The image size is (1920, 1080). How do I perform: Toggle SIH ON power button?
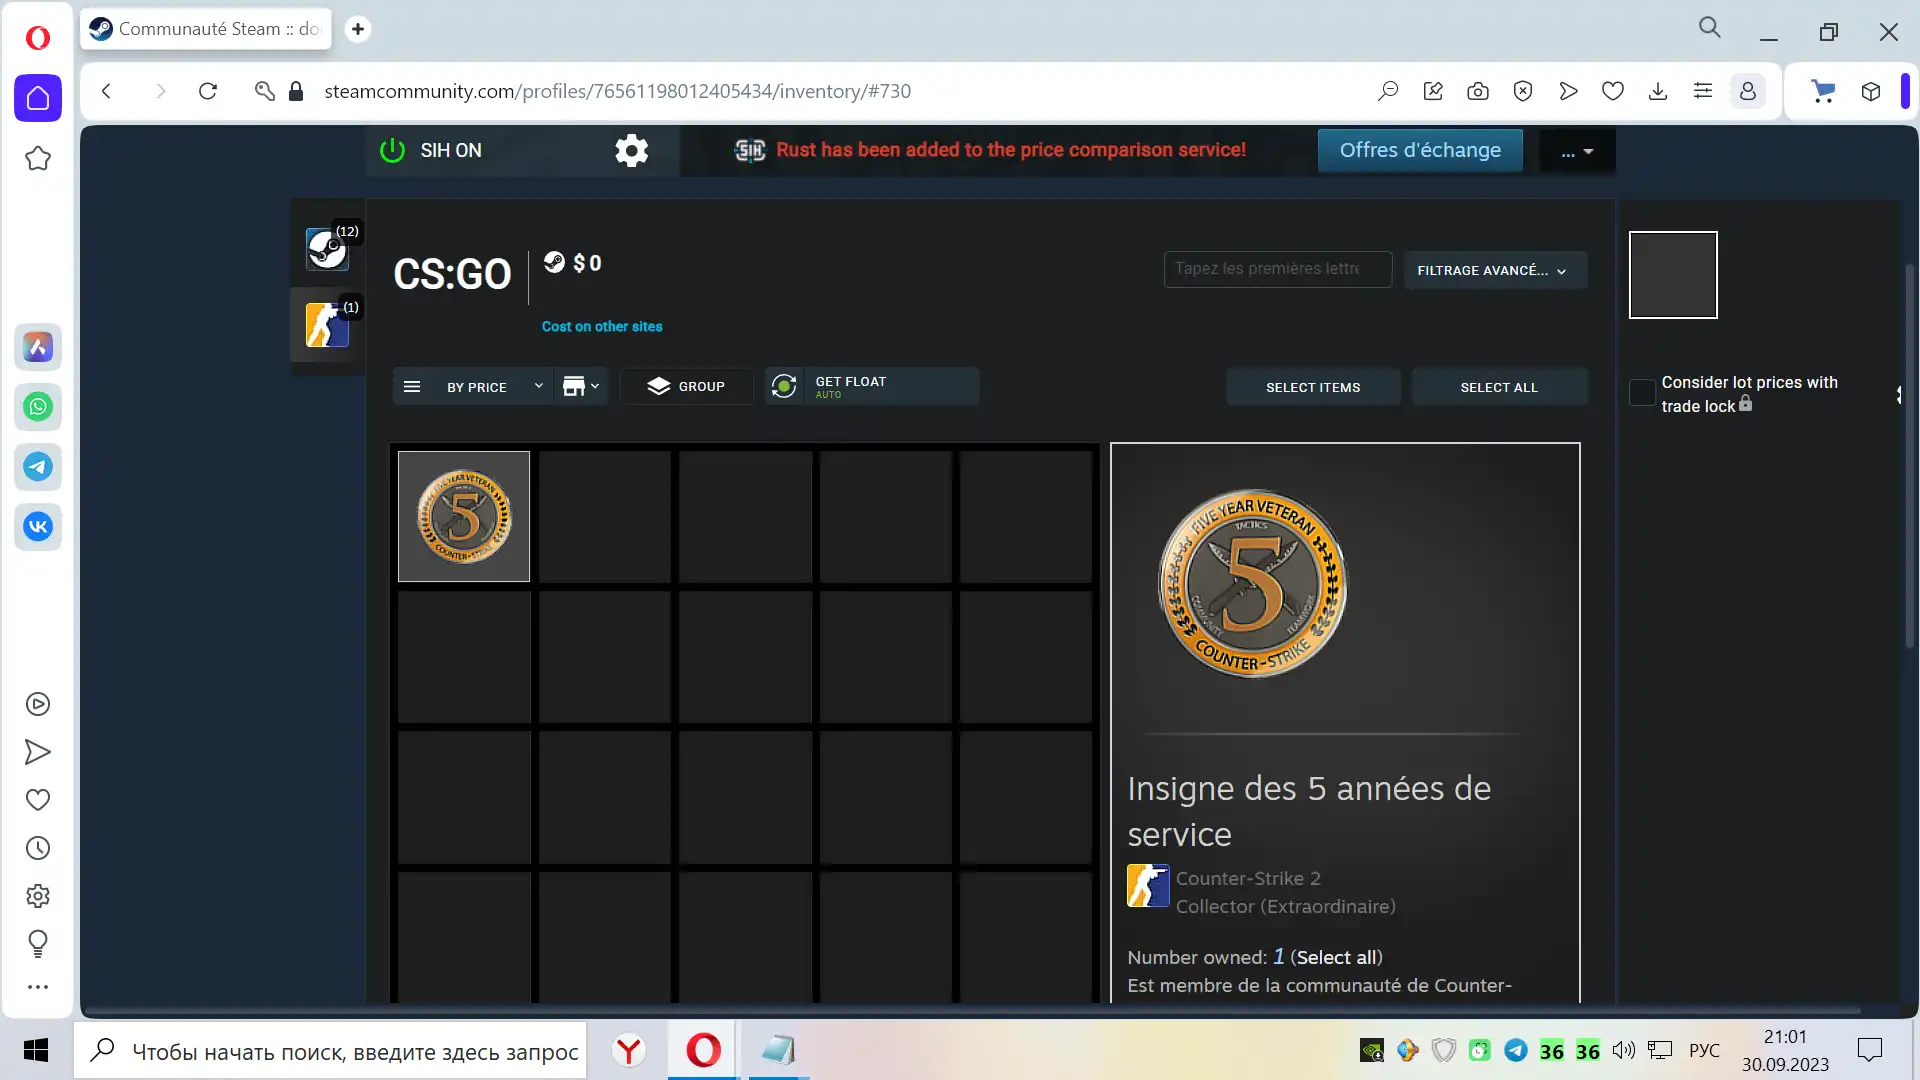coord(392,151)
